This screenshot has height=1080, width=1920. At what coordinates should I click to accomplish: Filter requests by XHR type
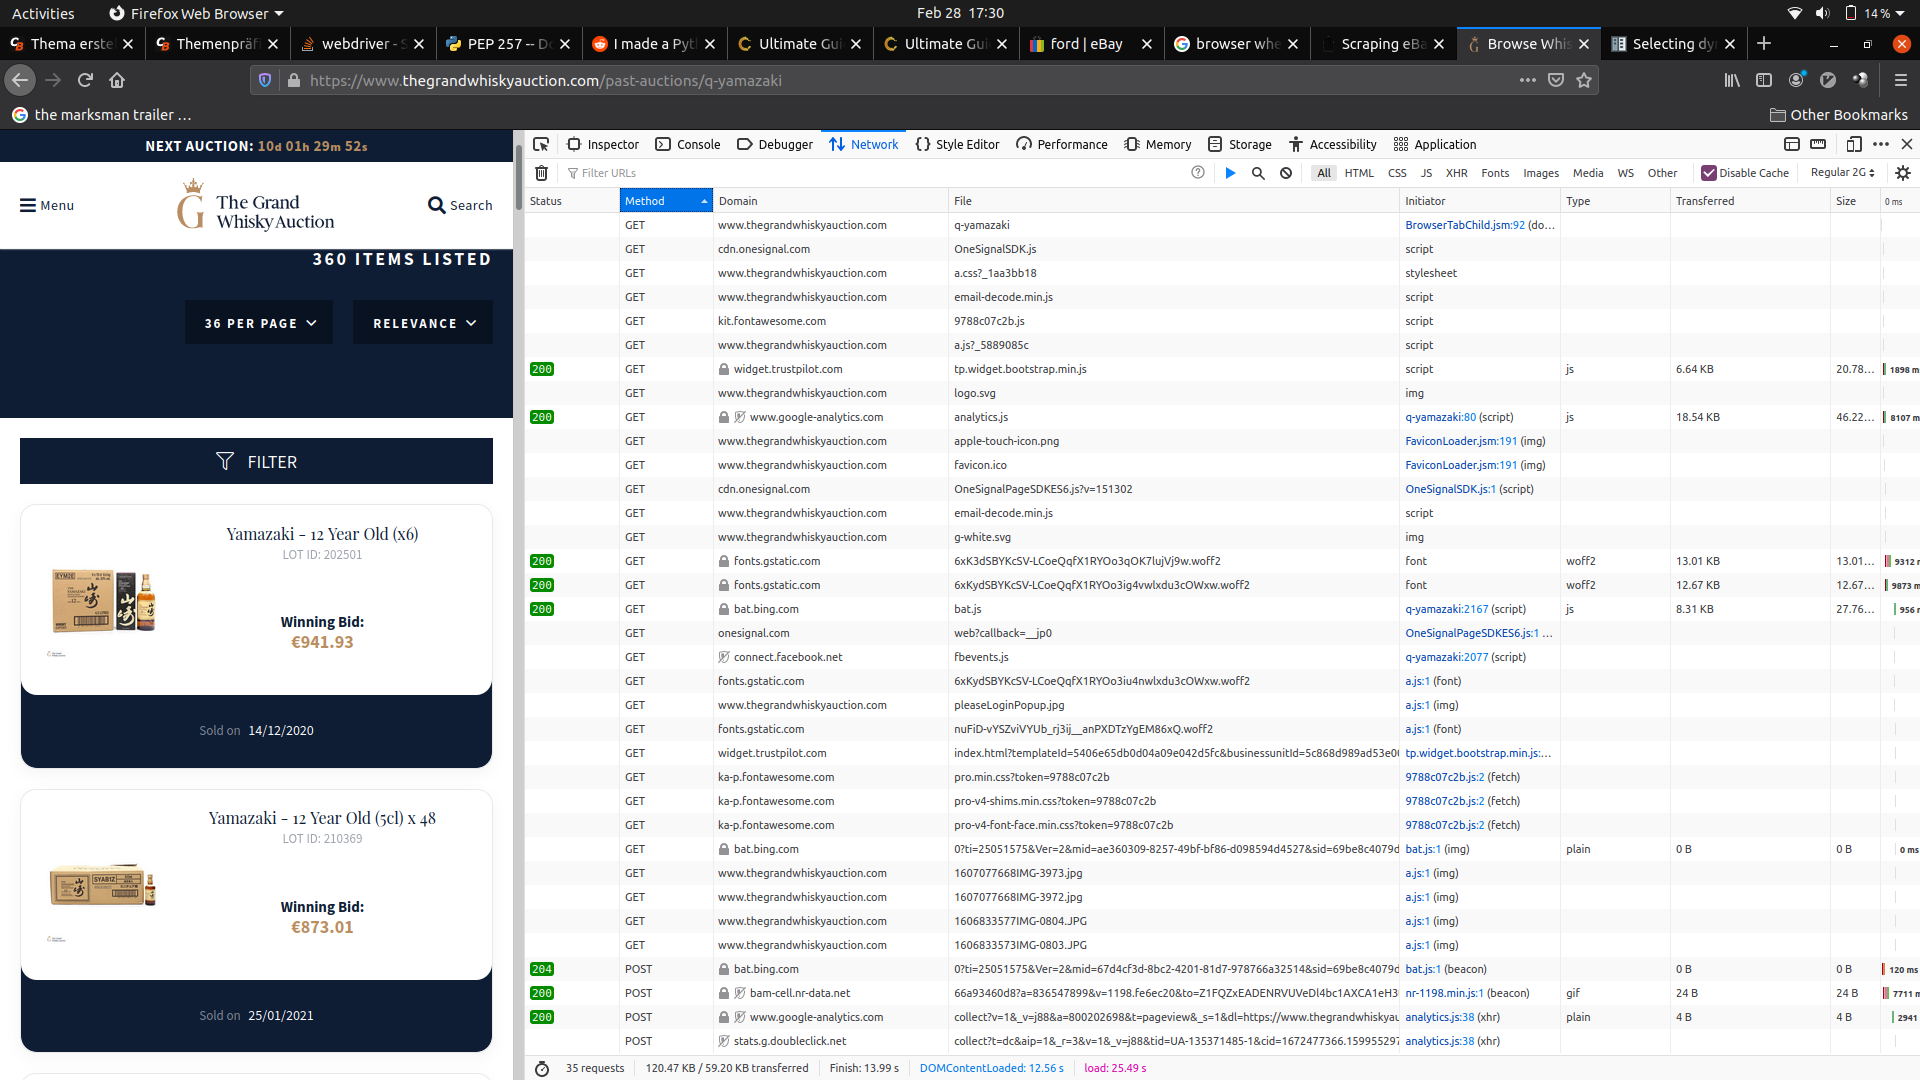coord(1456,173)
